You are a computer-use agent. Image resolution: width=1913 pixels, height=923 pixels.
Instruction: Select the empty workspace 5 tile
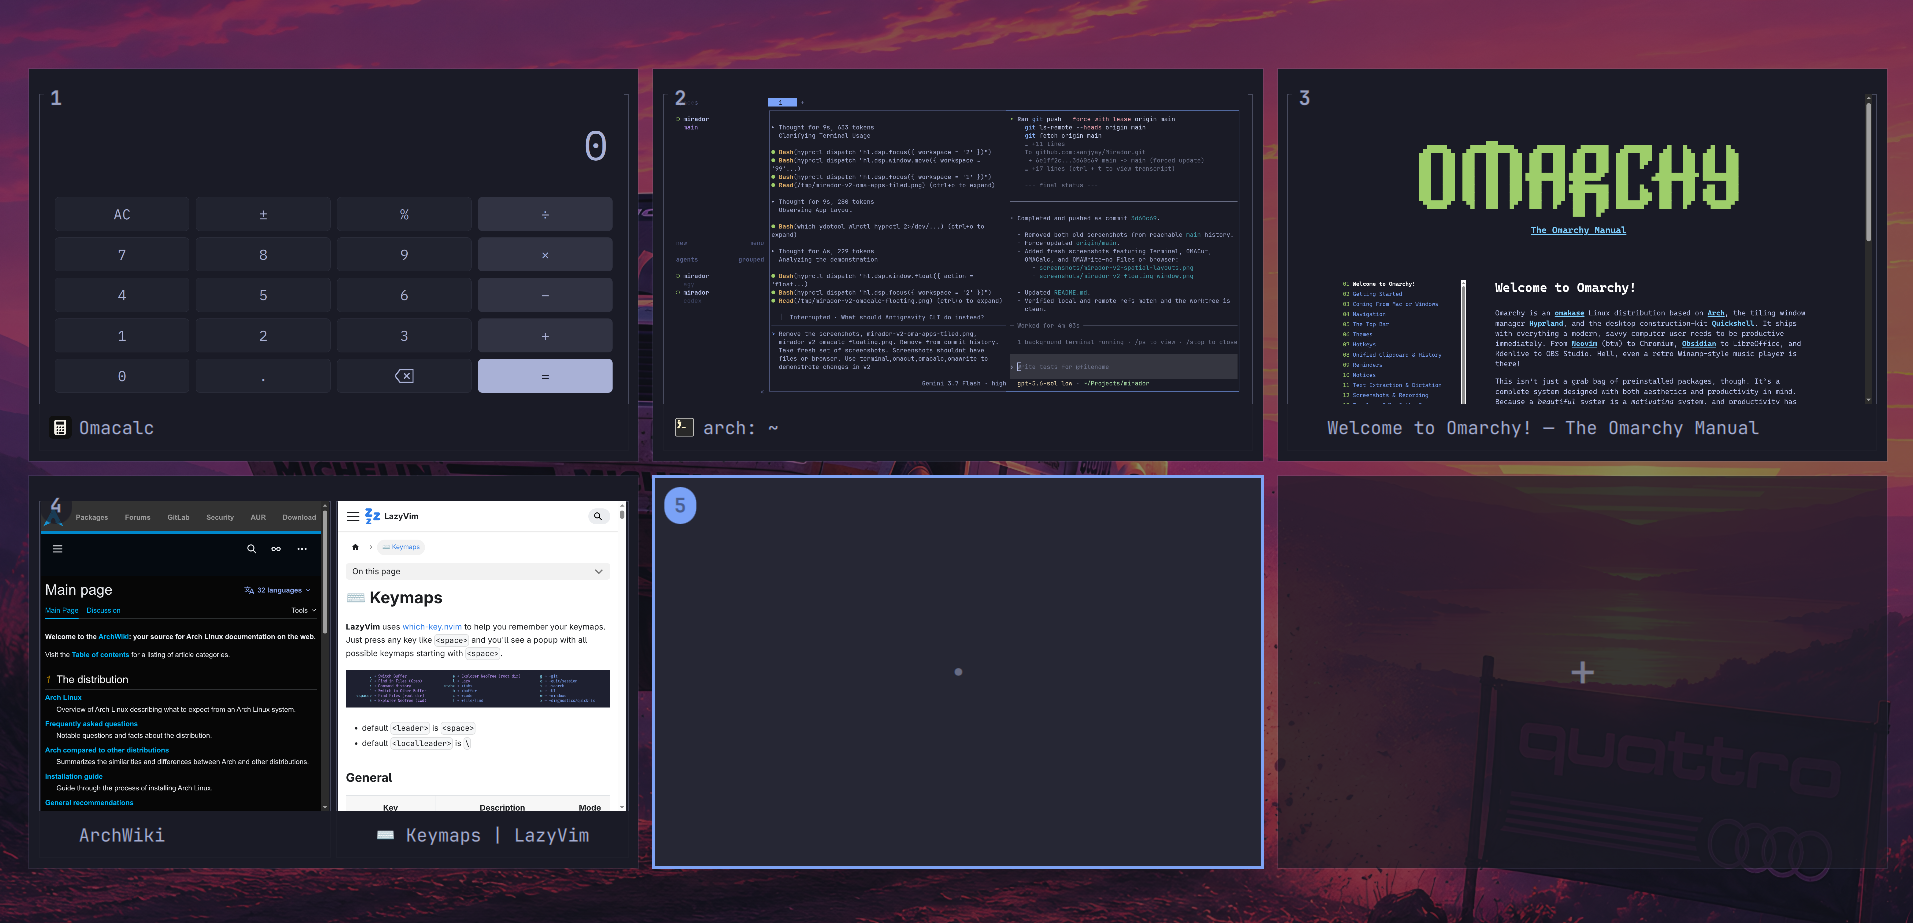[x=958, y=672]
